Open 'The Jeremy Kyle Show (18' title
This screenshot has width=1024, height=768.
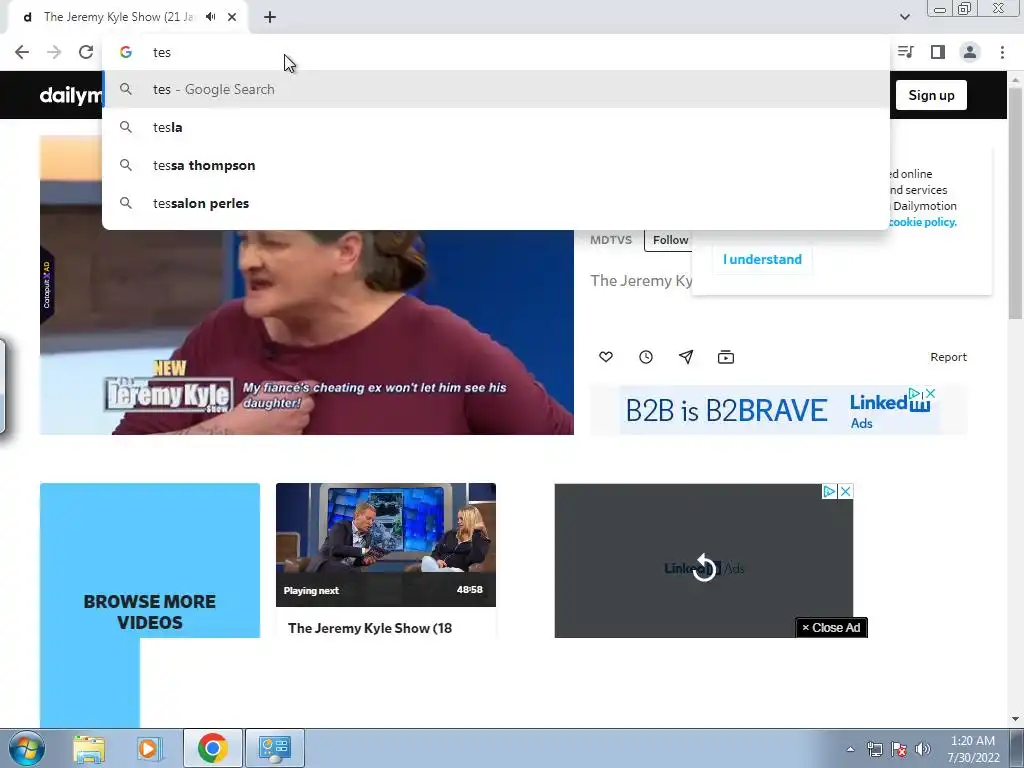[370, 628]
